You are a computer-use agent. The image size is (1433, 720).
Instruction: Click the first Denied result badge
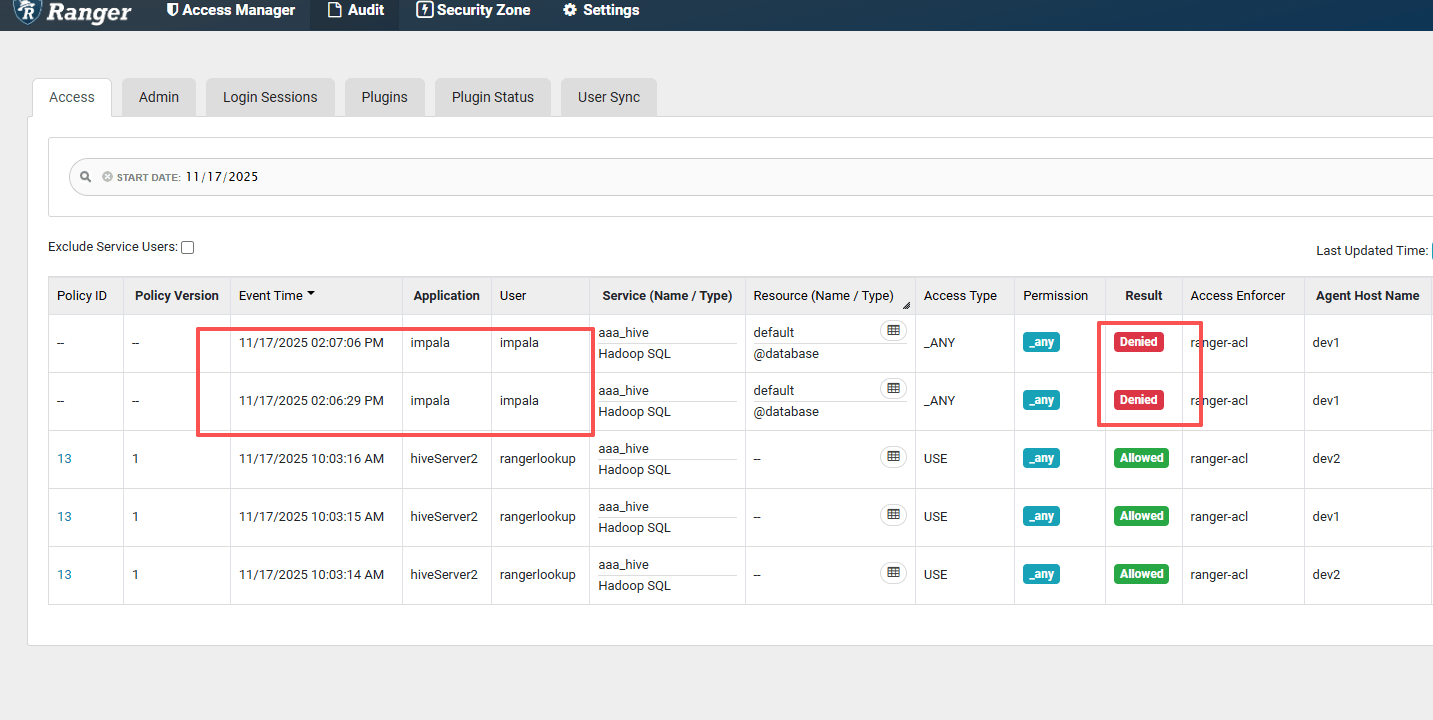[x=1138, y=342]
